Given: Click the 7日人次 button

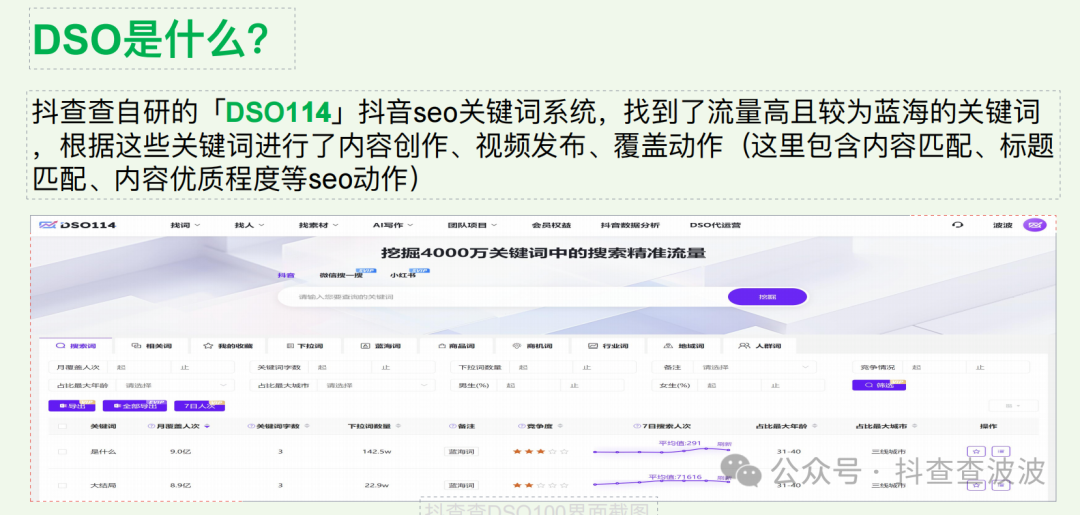Looking at the screenshot, I should pos(200,406).
